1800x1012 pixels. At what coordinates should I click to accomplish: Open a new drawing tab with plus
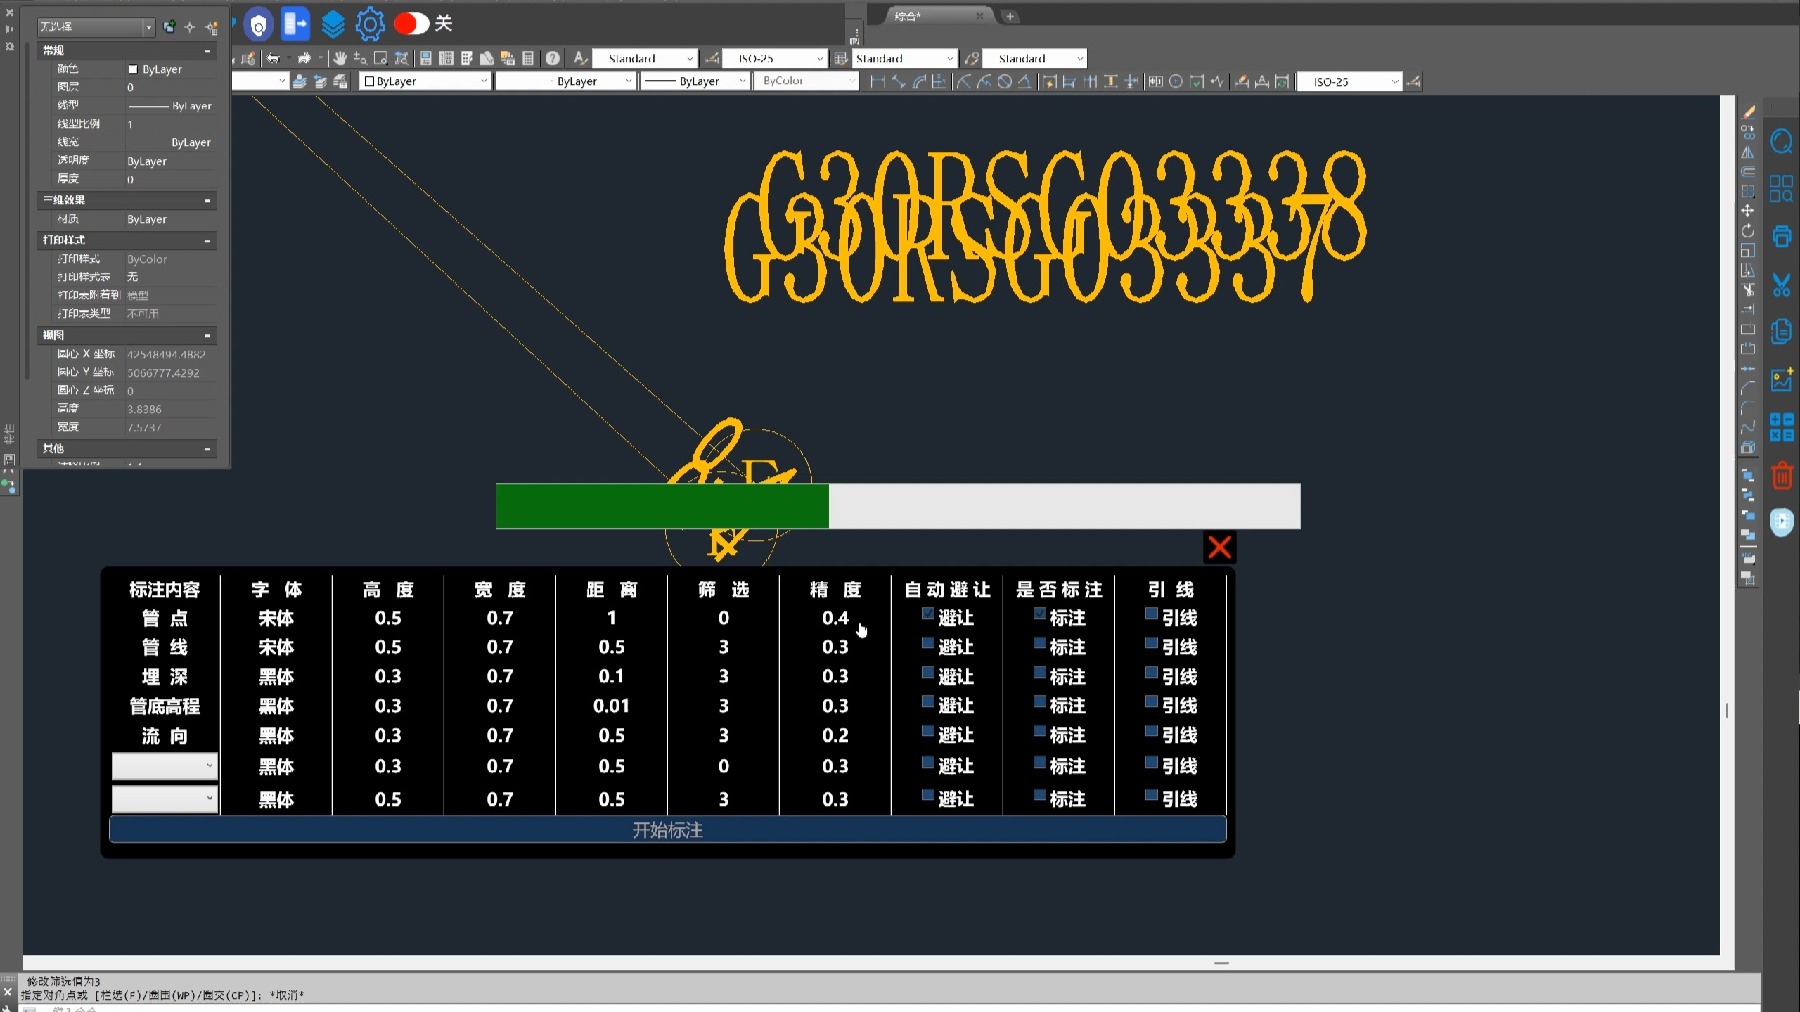(1010, 16)
